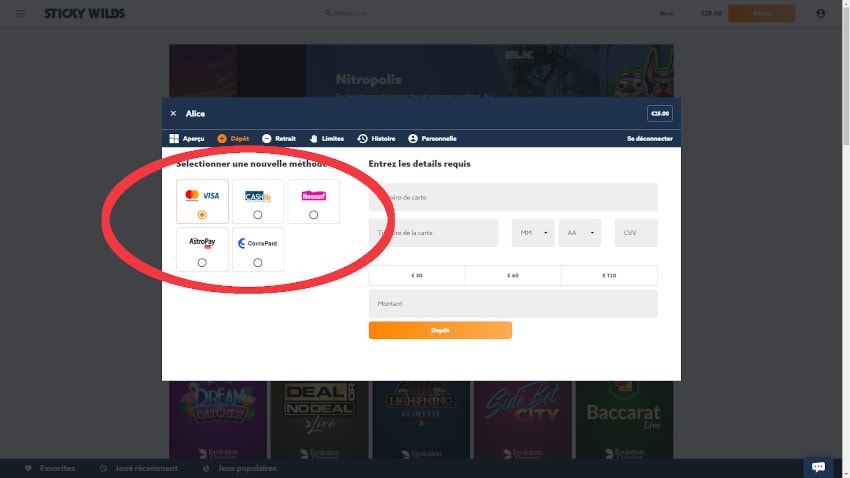Open the AA expiry year dropdown
850x478 pixels.
[x=579, y=233]
